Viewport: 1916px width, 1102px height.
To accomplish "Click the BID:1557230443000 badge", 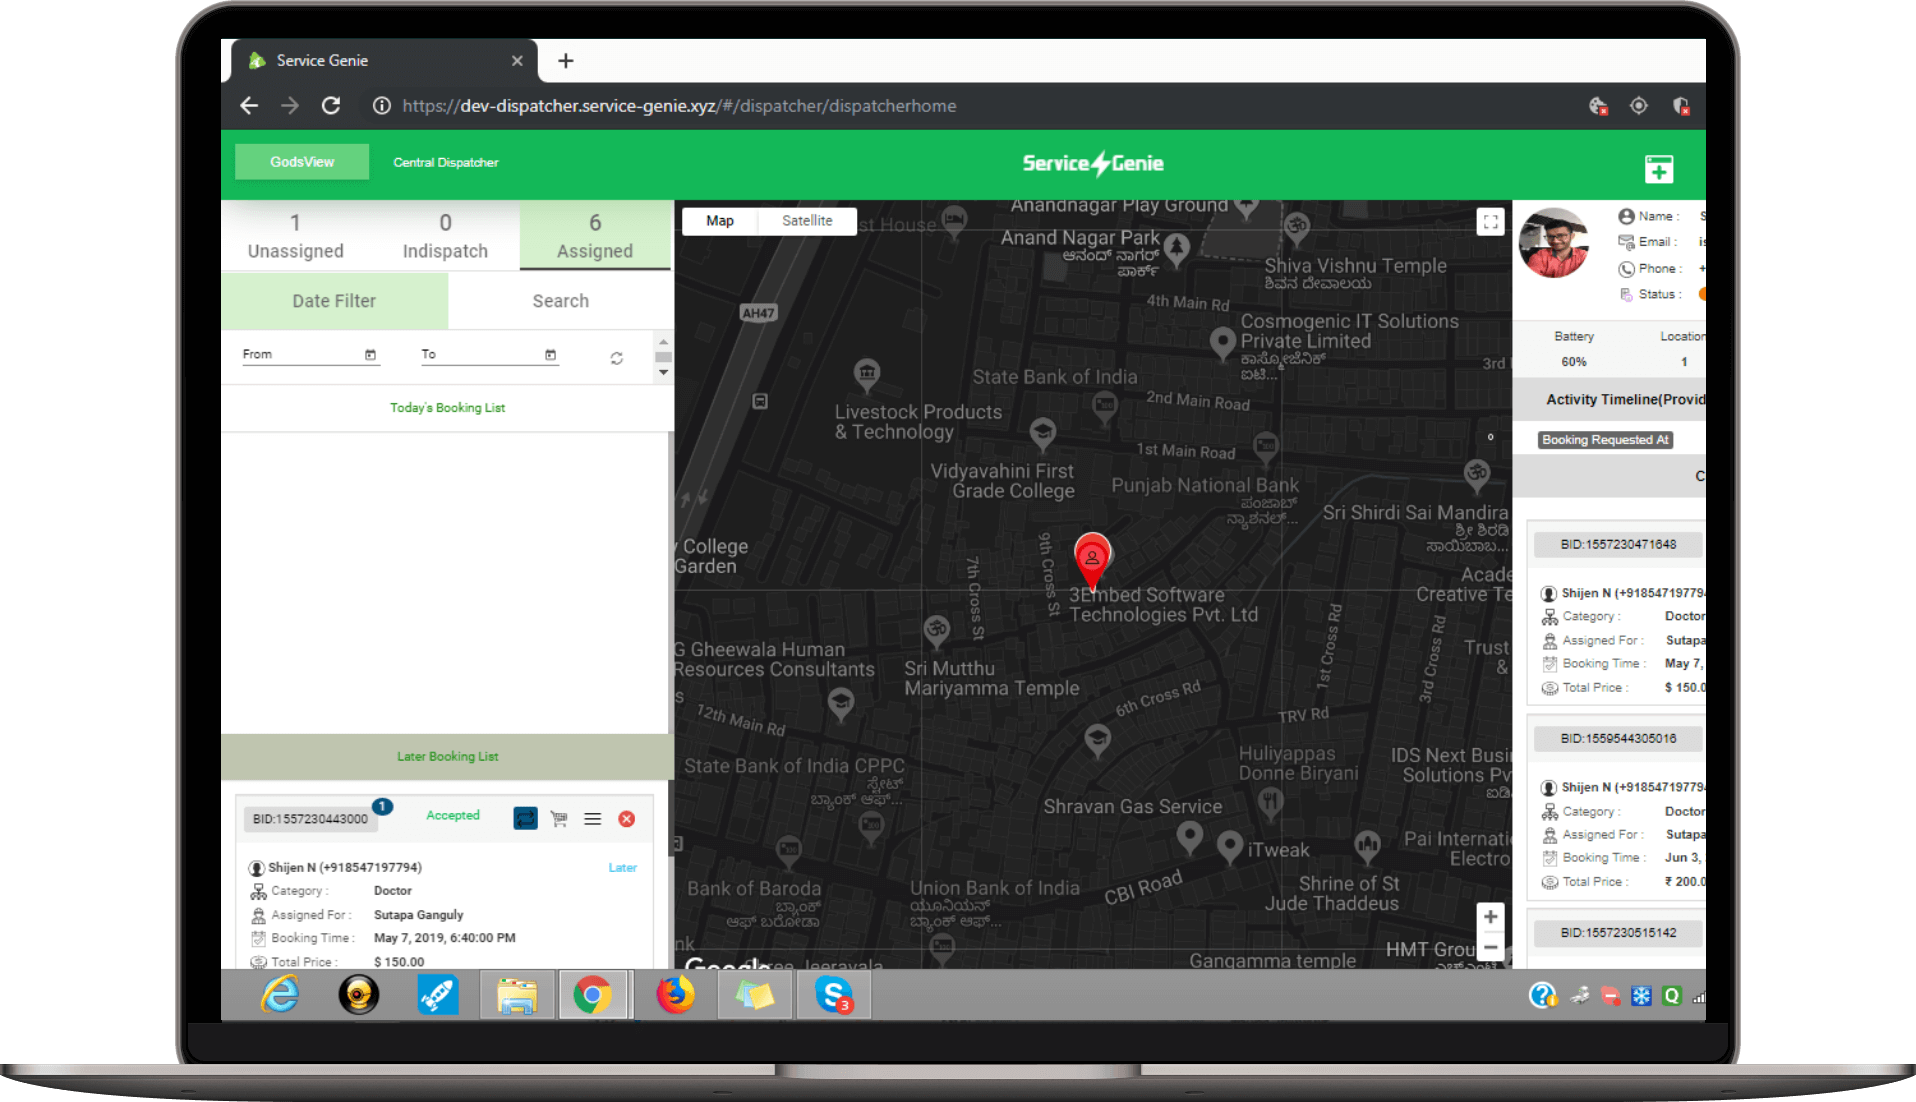I will pos(310,819).
